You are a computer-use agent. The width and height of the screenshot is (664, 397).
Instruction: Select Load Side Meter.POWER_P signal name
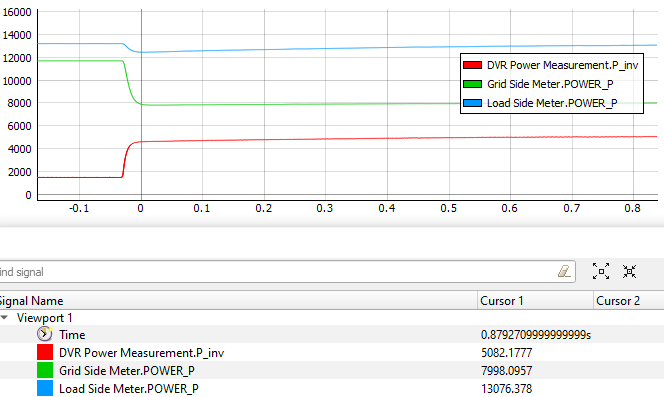(x=129, y=389)
